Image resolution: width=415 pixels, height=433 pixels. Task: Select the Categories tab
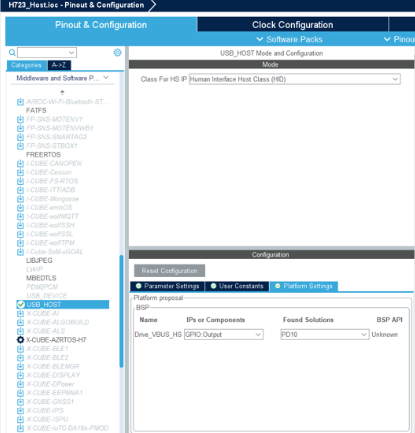click(27, 65)
